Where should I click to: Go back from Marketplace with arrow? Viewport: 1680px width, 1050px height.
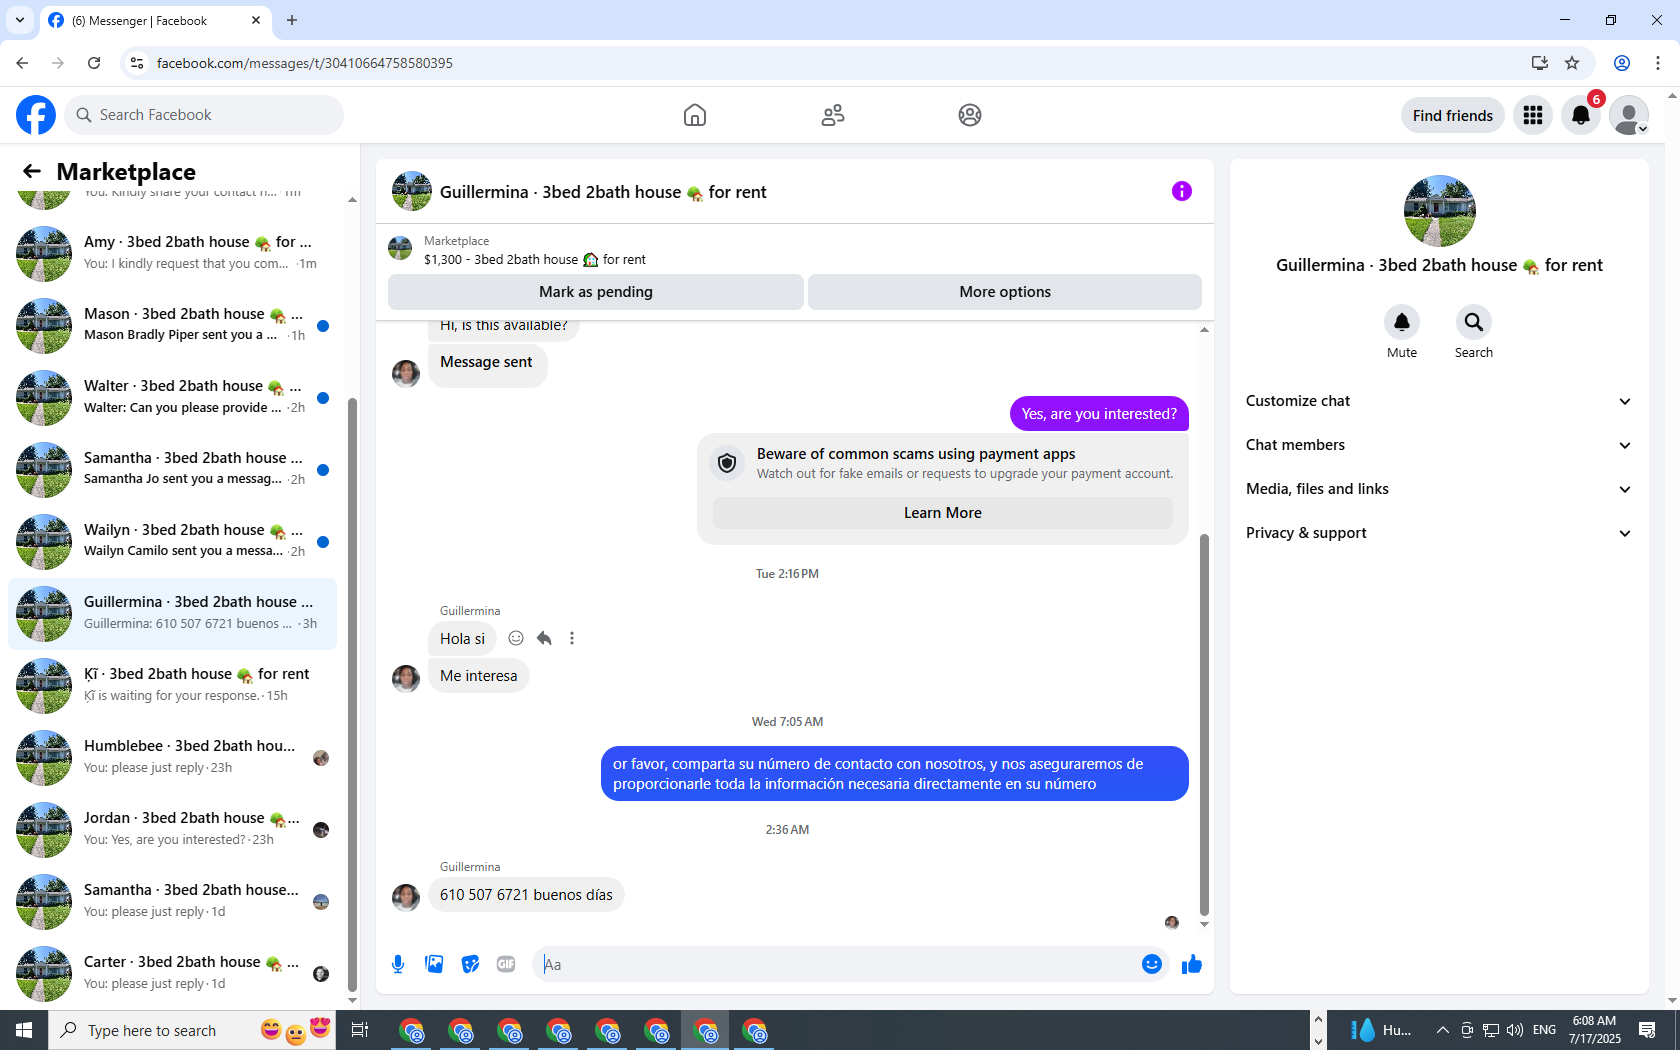pyautogui.click(x=32, y=171)
